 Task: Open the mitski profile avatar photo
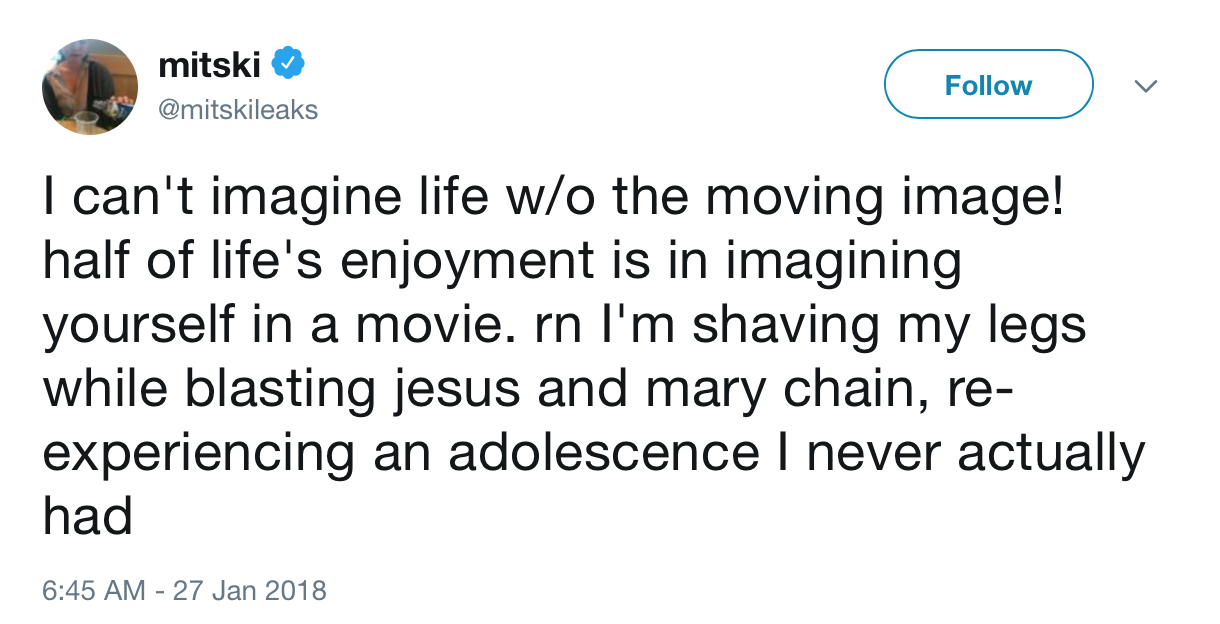pos(89,87)
